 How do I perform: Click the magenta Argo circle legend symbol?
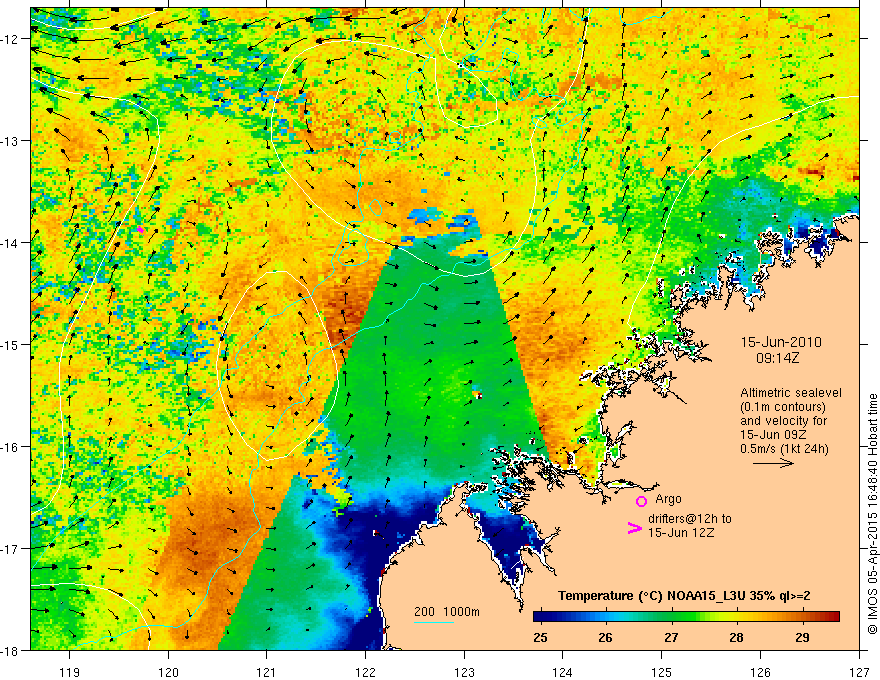click(641, 501)
